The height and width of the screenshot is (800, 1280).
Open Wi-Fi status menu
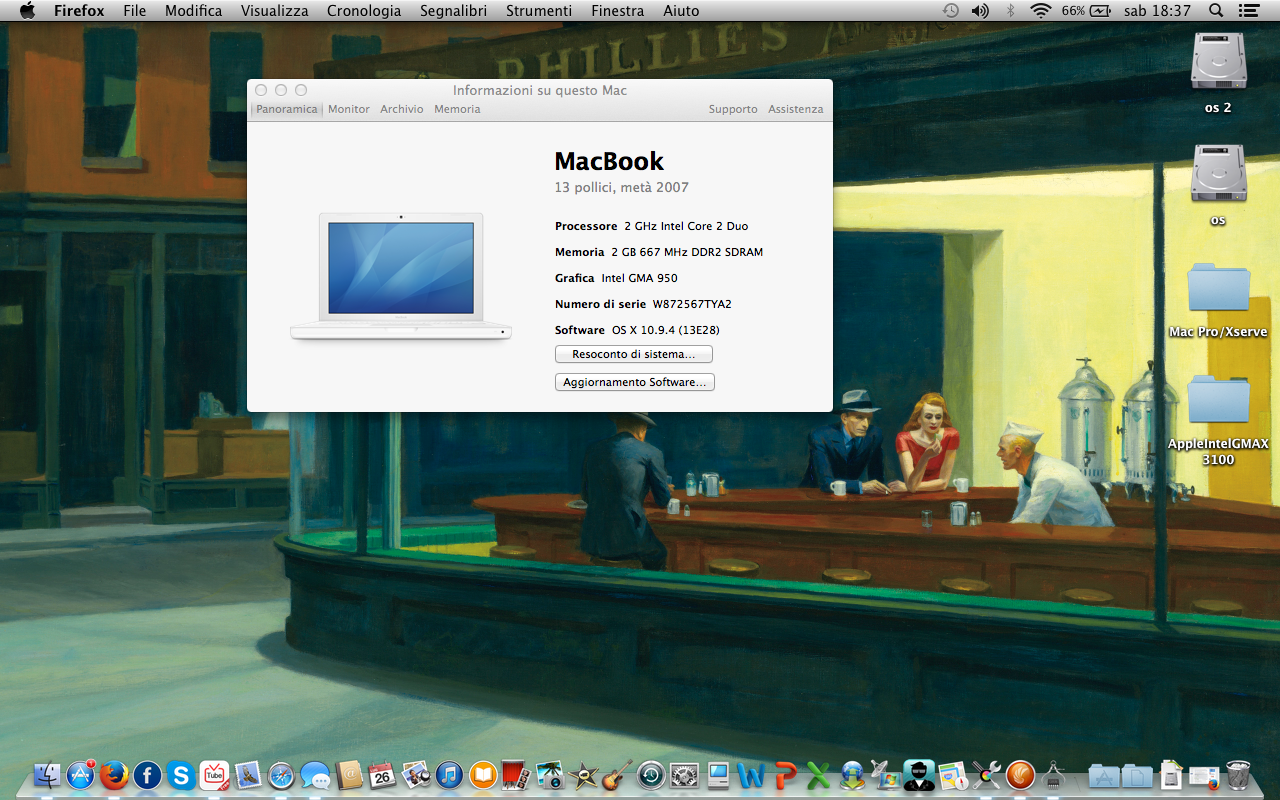[1041, 11]
